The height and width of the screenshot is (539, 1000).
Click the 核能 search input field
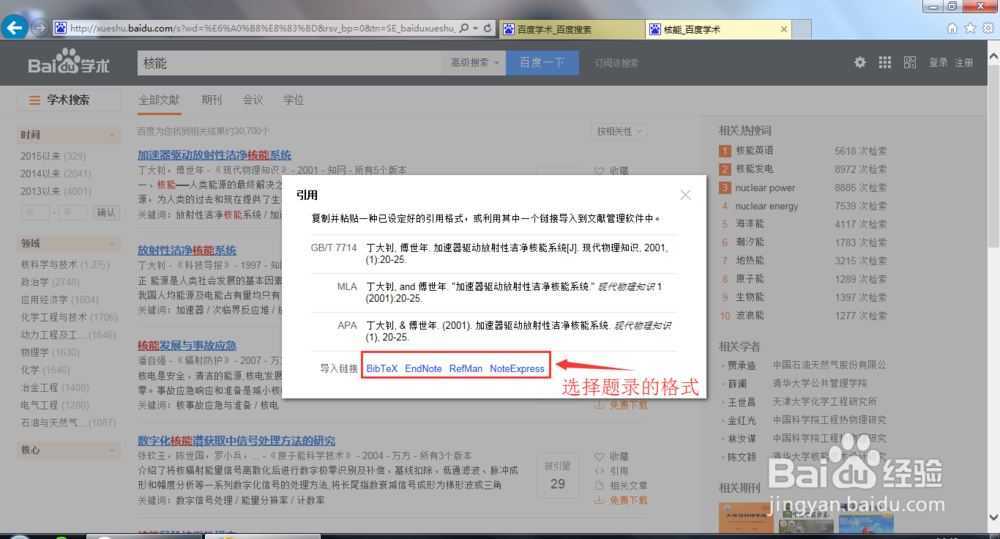(290, 63)
